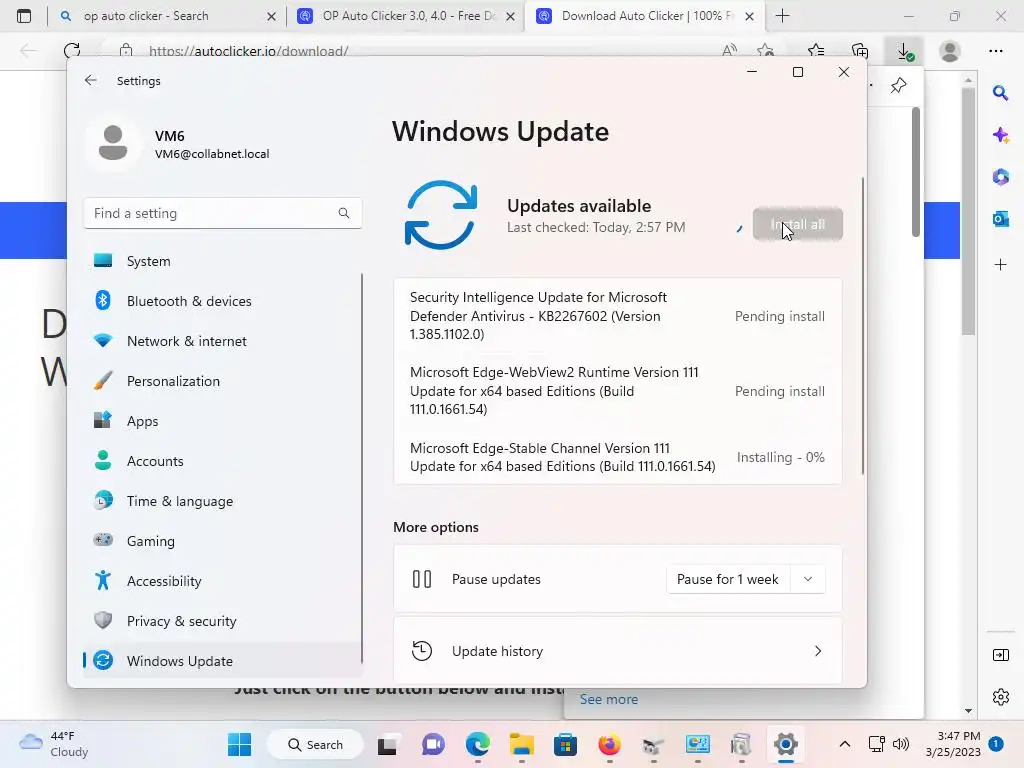Select Security Intelligence Update KB2267602 entry
This screenshot has width=1024, height=768.
(618, 316)
